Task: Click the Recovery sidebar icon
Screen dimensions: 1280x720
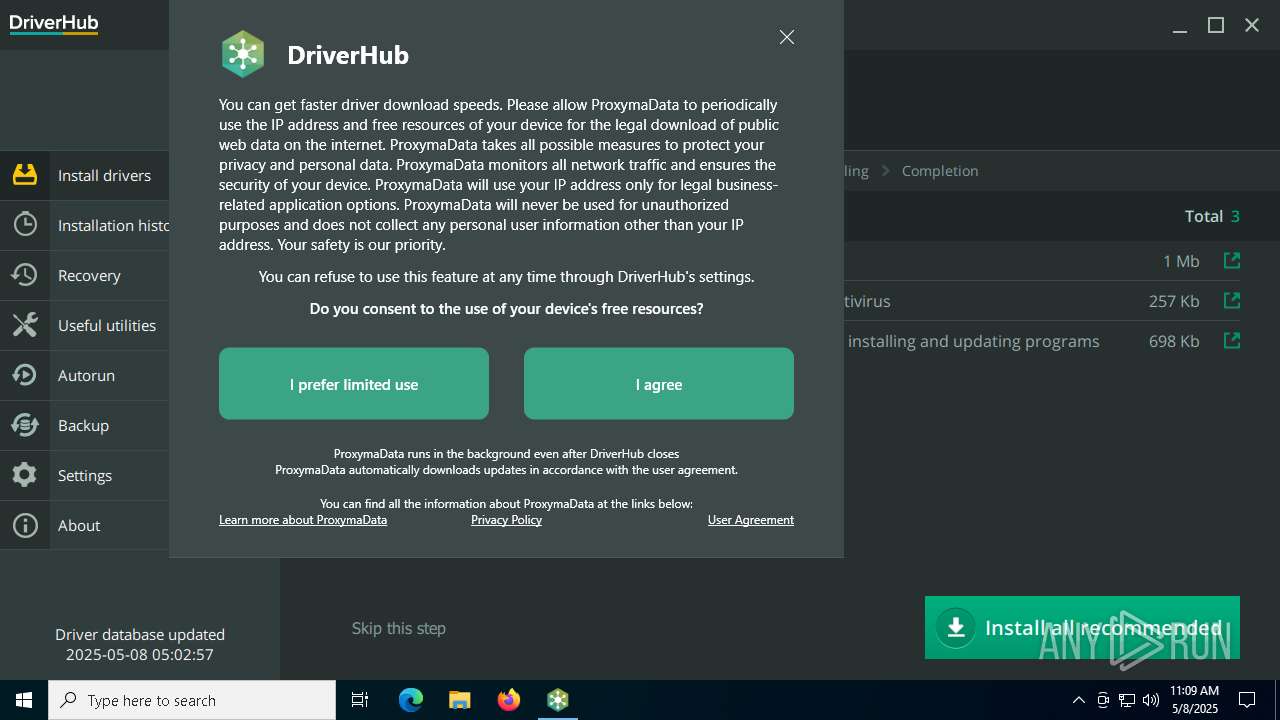Action: [x=25, y=275]
